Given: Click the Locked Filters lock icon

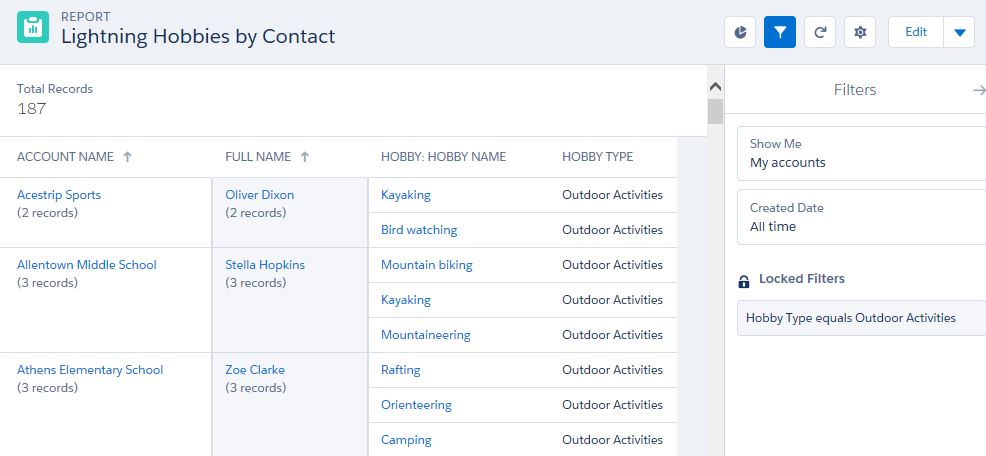Looking at the screenshot, I should pyautogui.click(x=743, y=280).
